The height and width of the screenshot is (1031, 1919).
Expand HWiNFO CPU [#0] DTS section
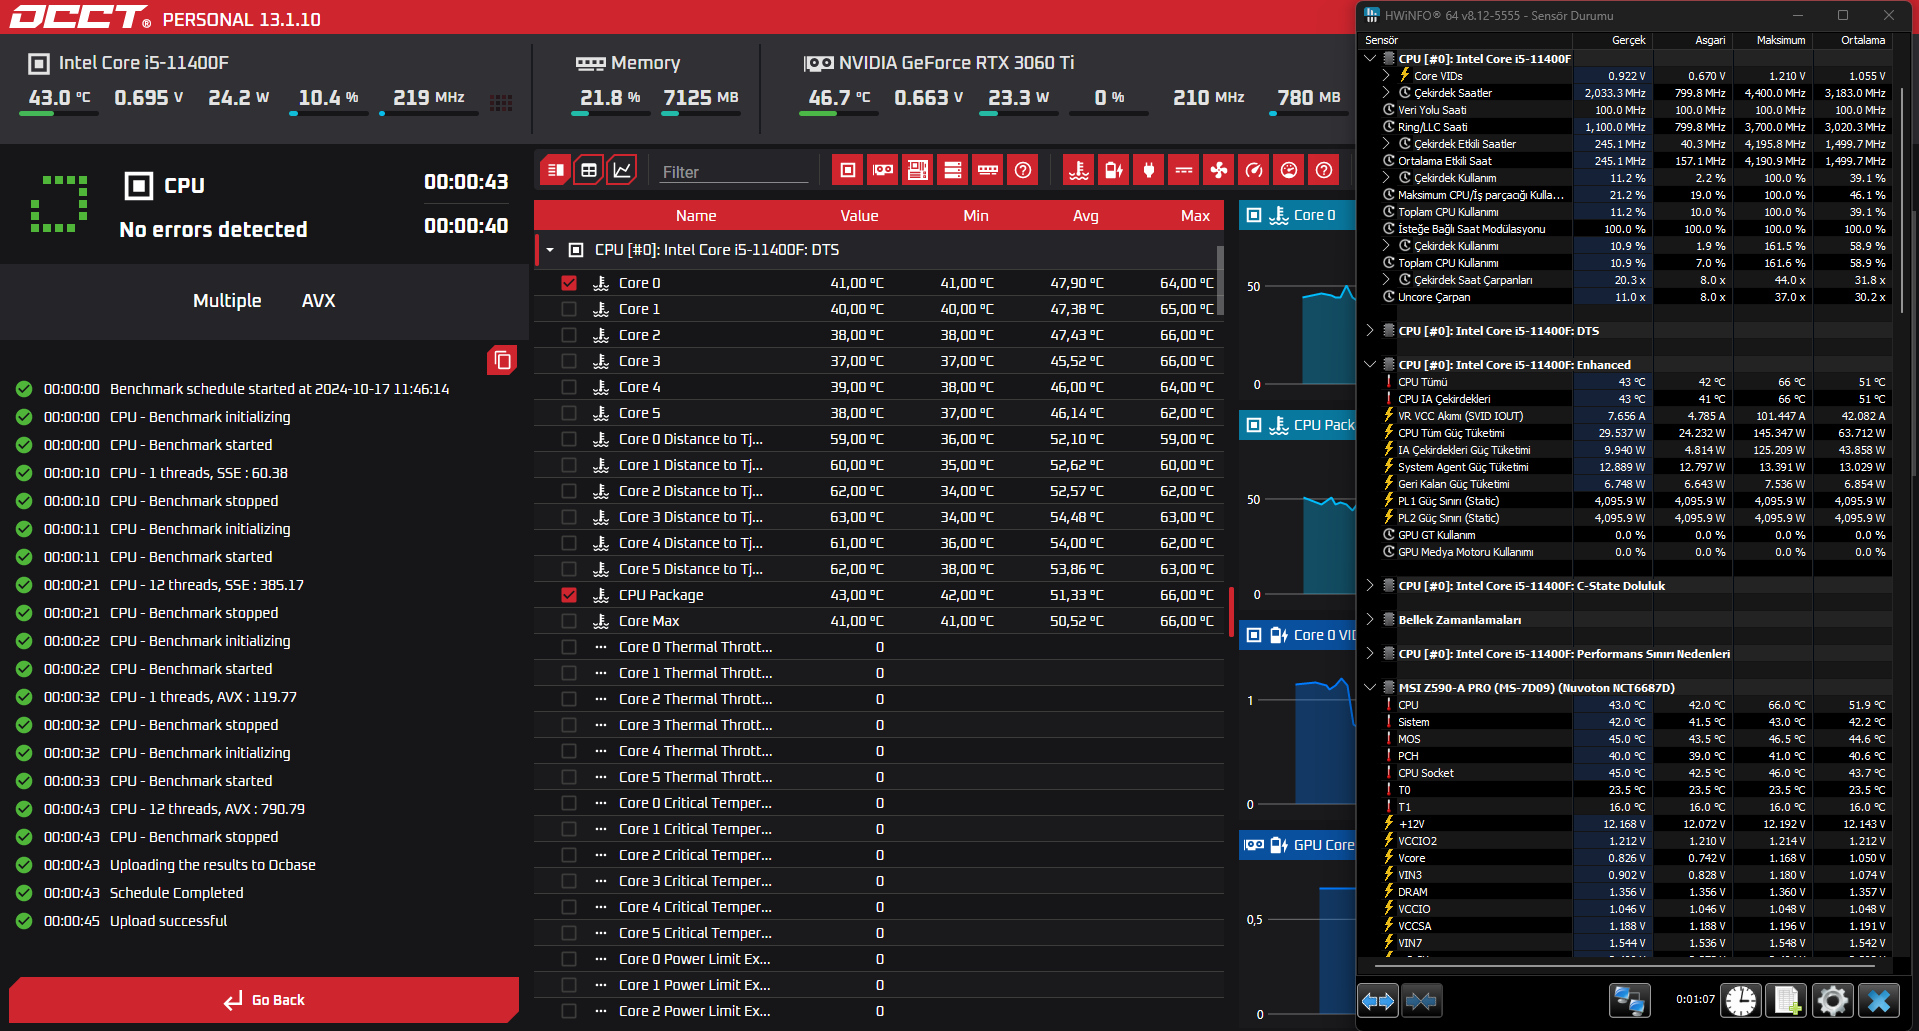tap(1370, 331)
